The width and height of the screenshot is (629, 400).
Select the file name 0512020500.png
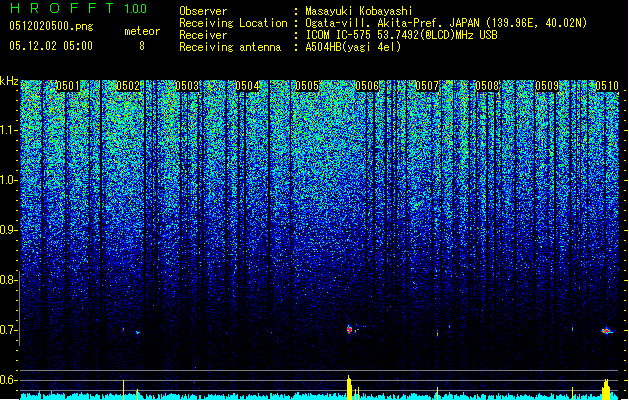(51, 26)
